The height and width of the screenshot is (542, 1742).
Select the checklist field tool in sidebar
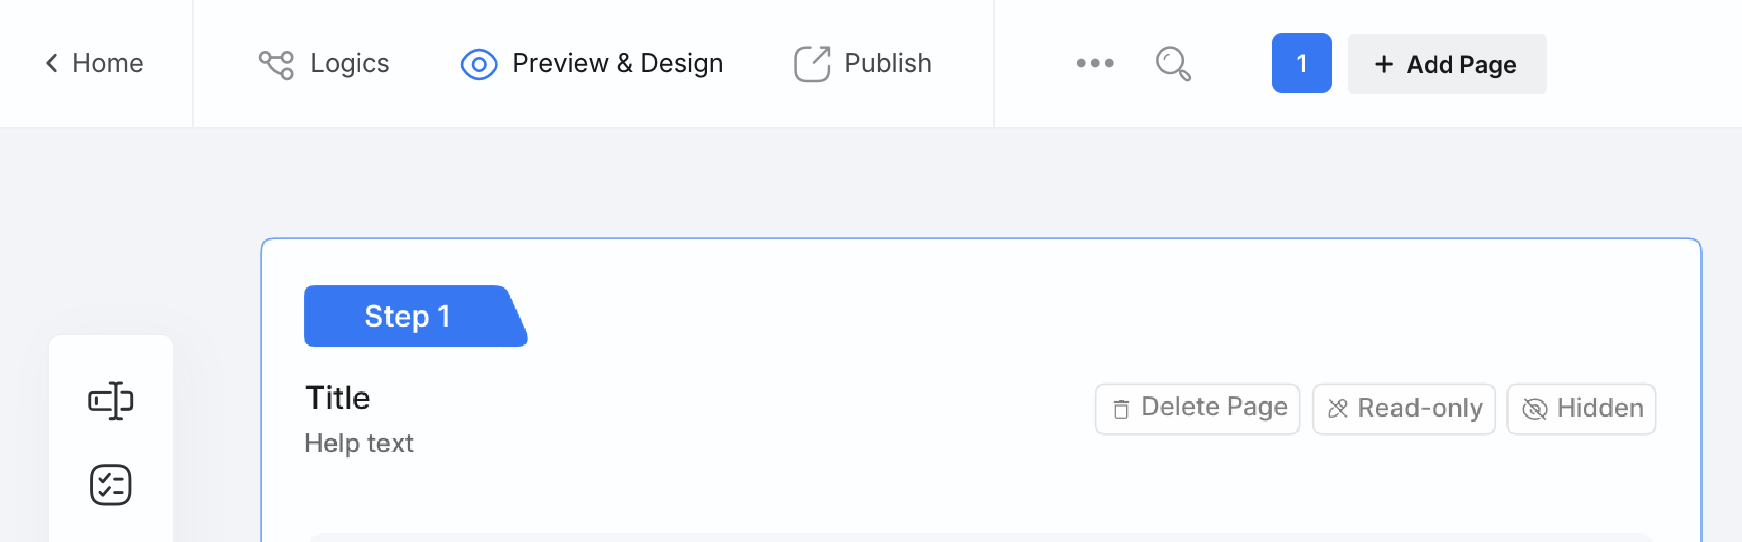[x=111, y=485]
